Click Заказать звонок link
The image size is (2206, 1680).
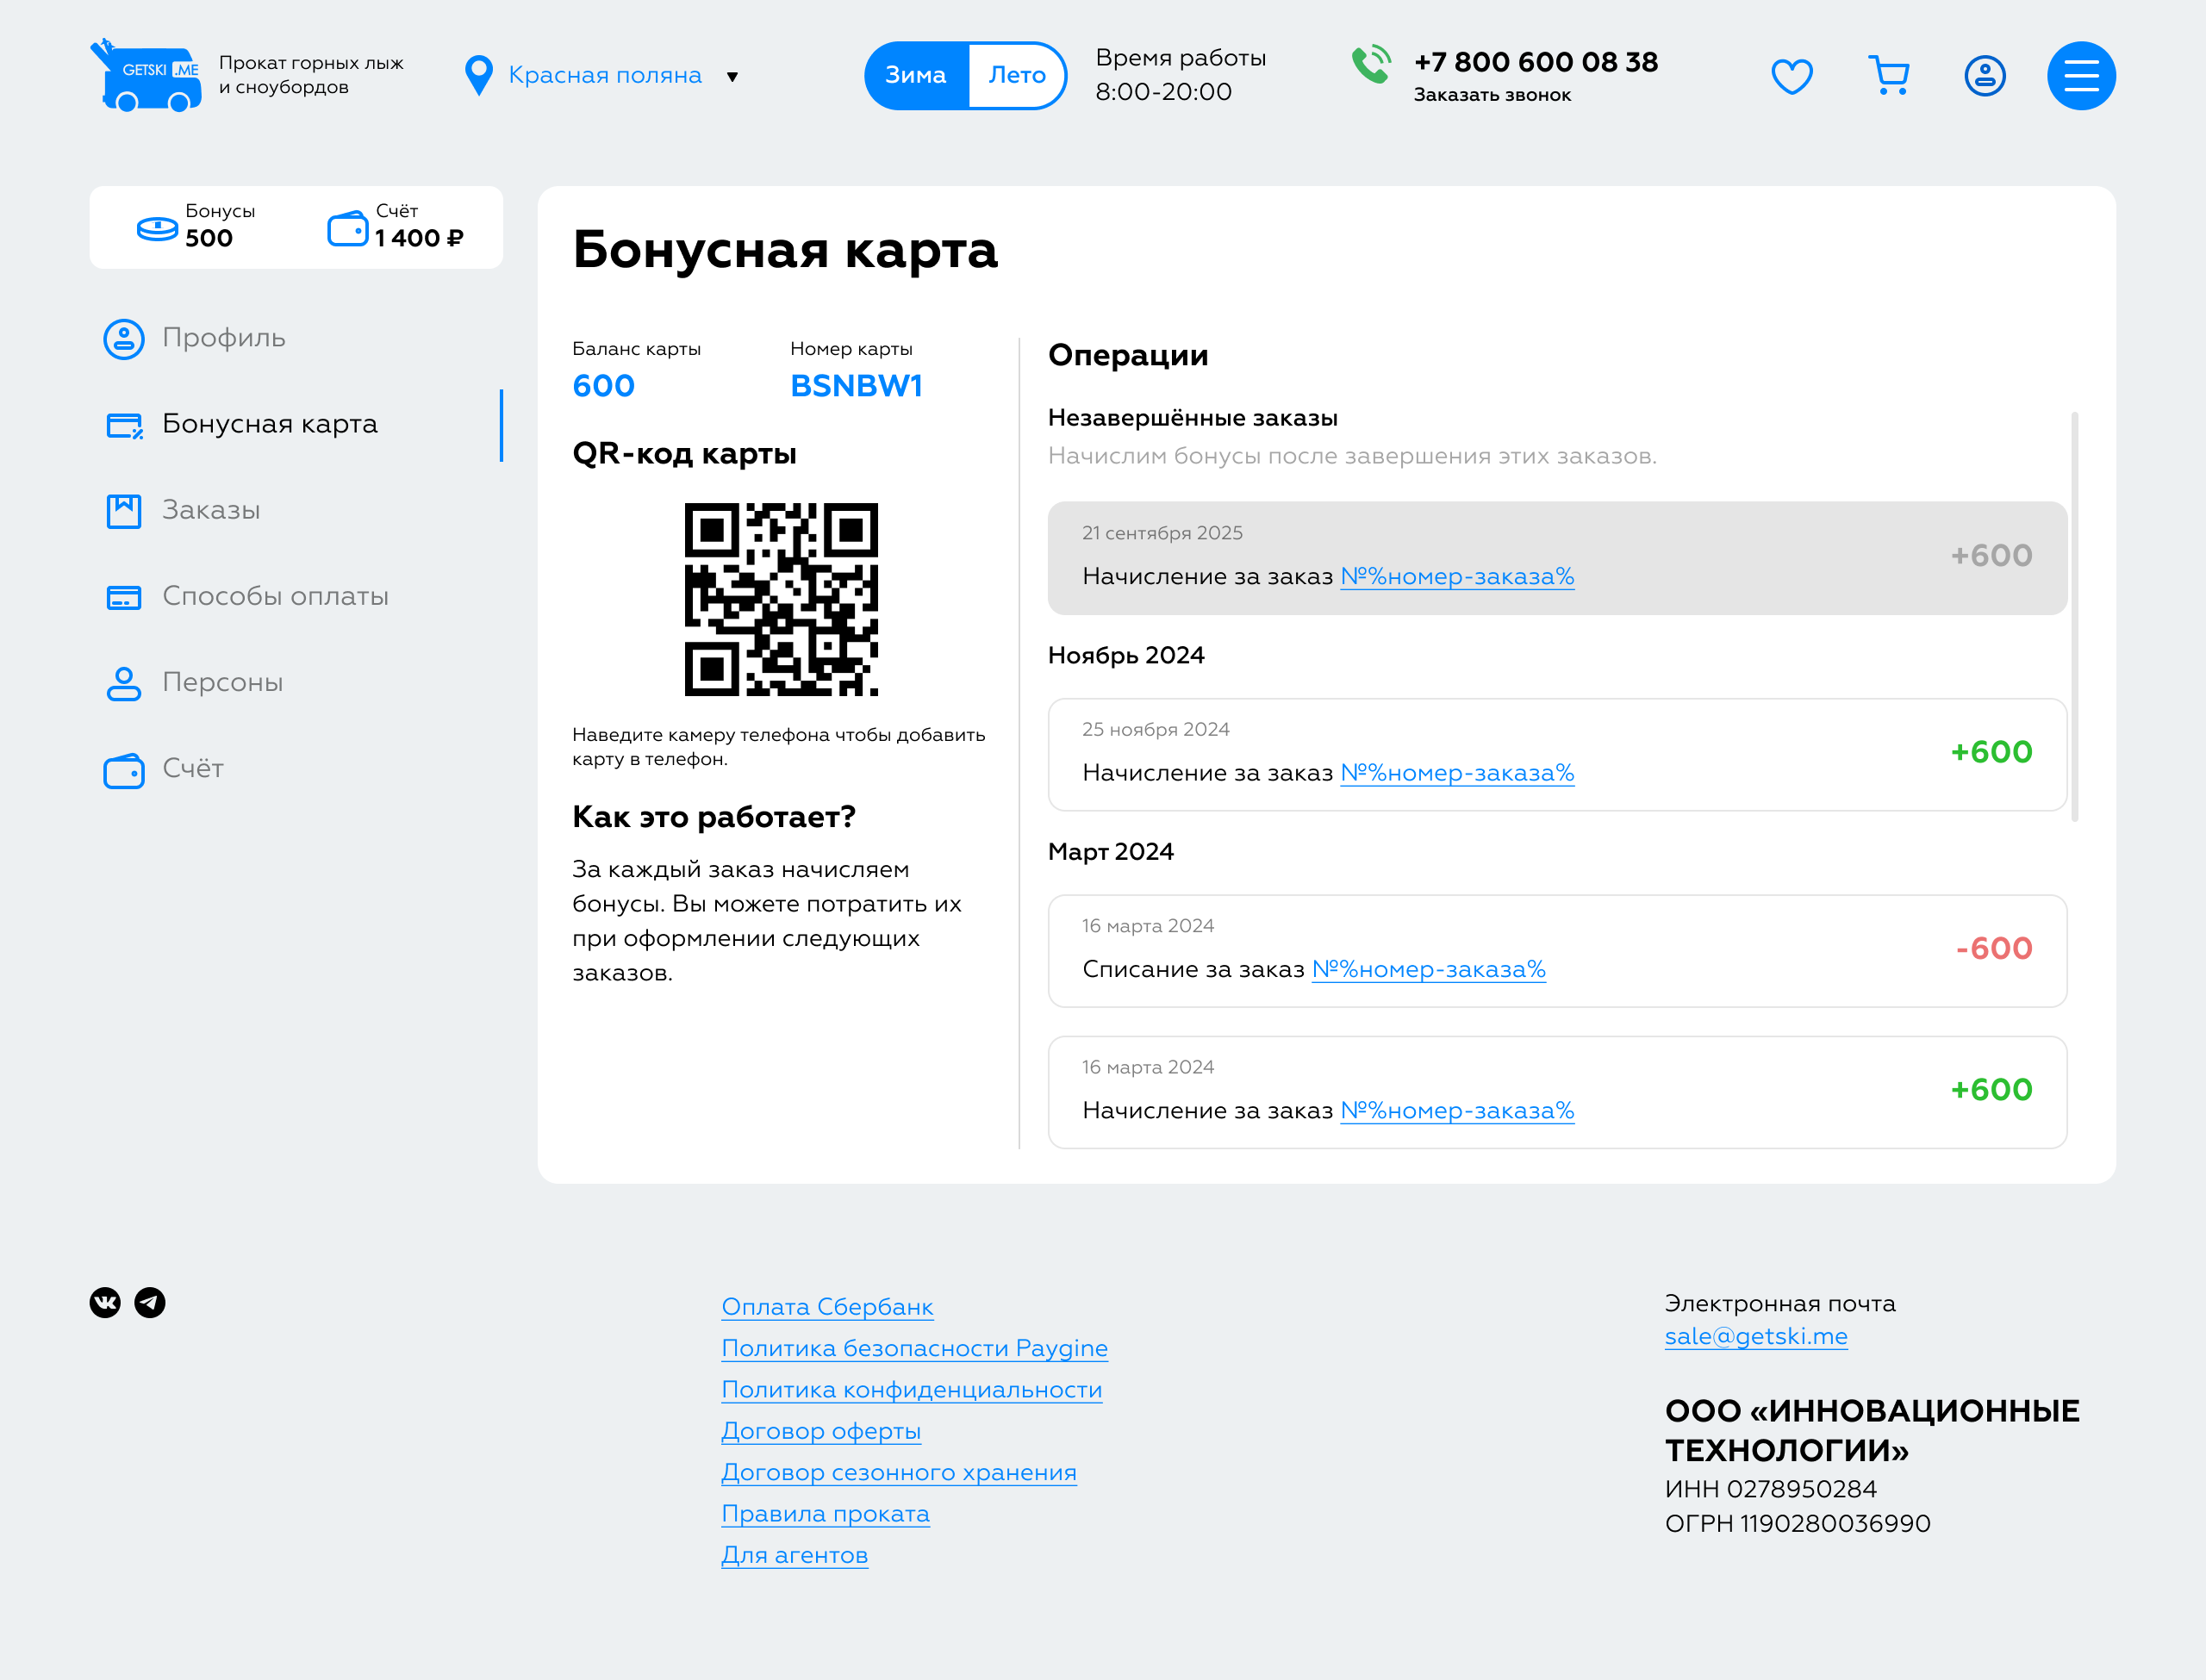point(1492,95)
